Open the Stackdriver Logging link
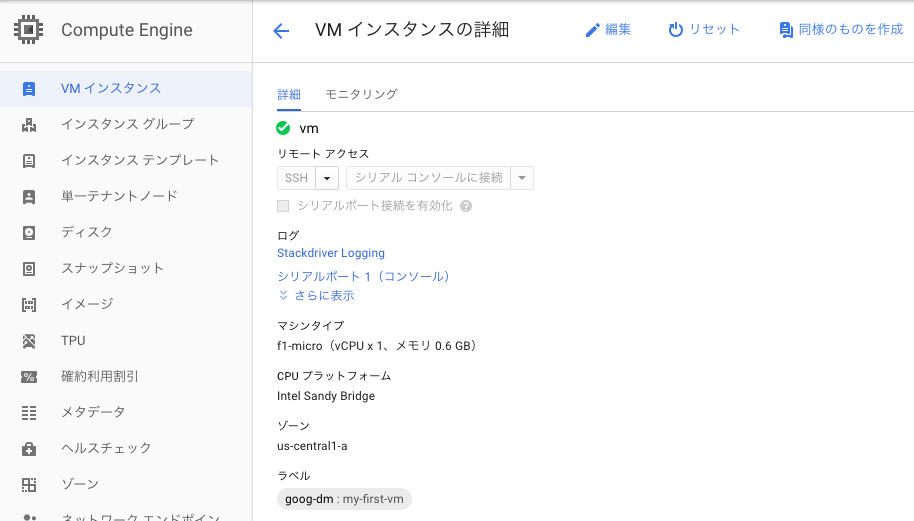This screenshot has width=914, height=521. 331,254
